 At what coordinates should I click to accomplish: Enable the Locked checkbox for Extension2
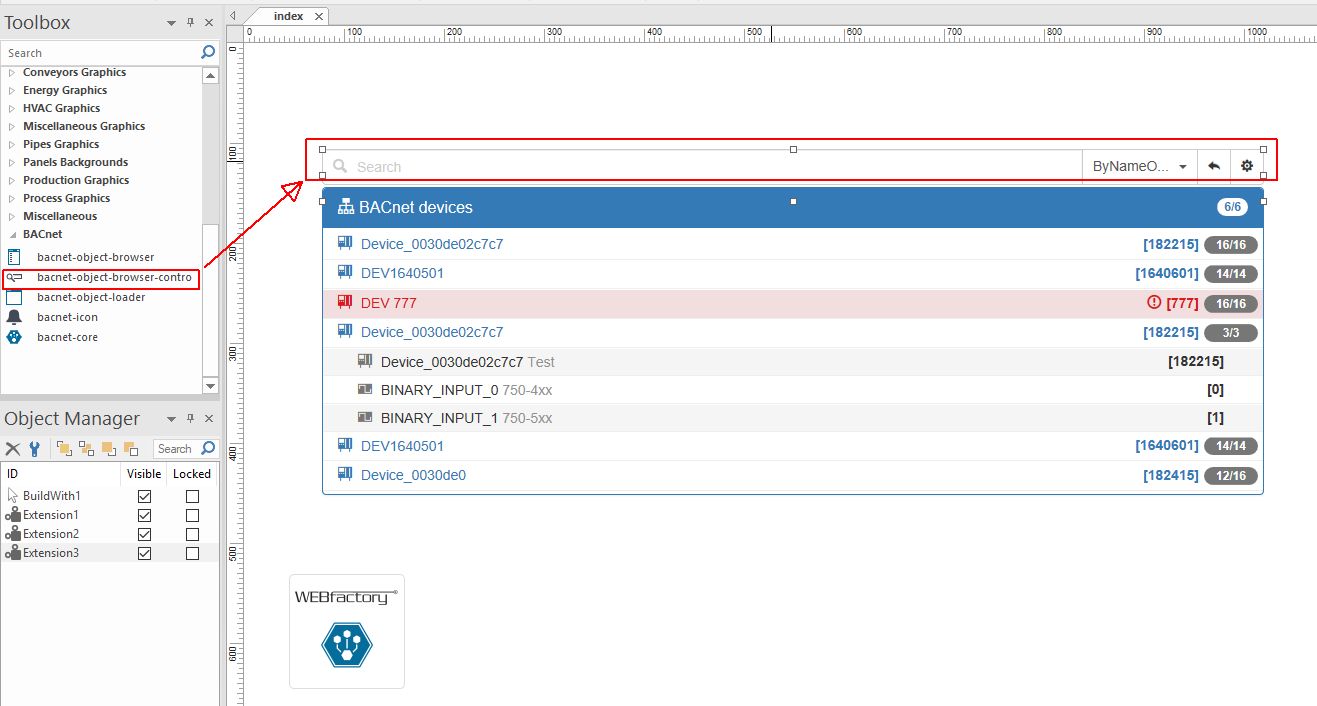[x=191, y=534]
